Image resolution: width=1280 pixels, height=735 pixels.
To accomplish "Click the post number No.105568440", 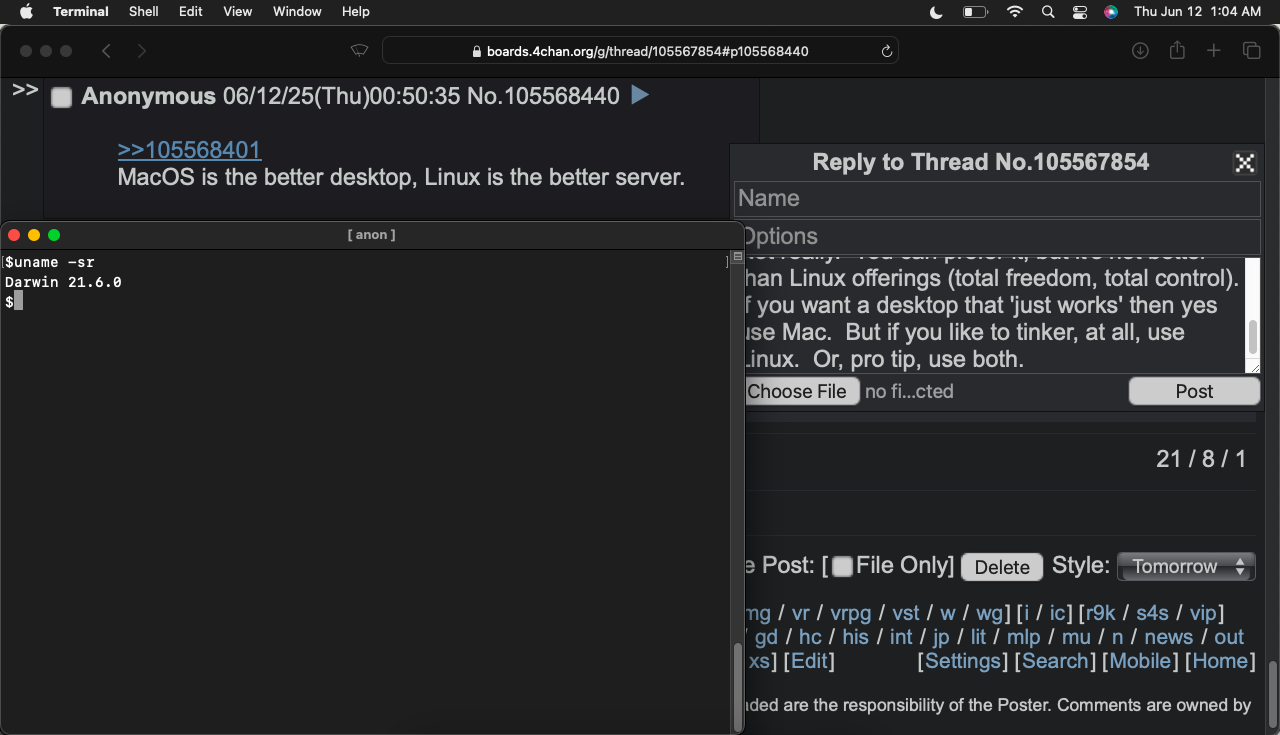I will [544, 97].
